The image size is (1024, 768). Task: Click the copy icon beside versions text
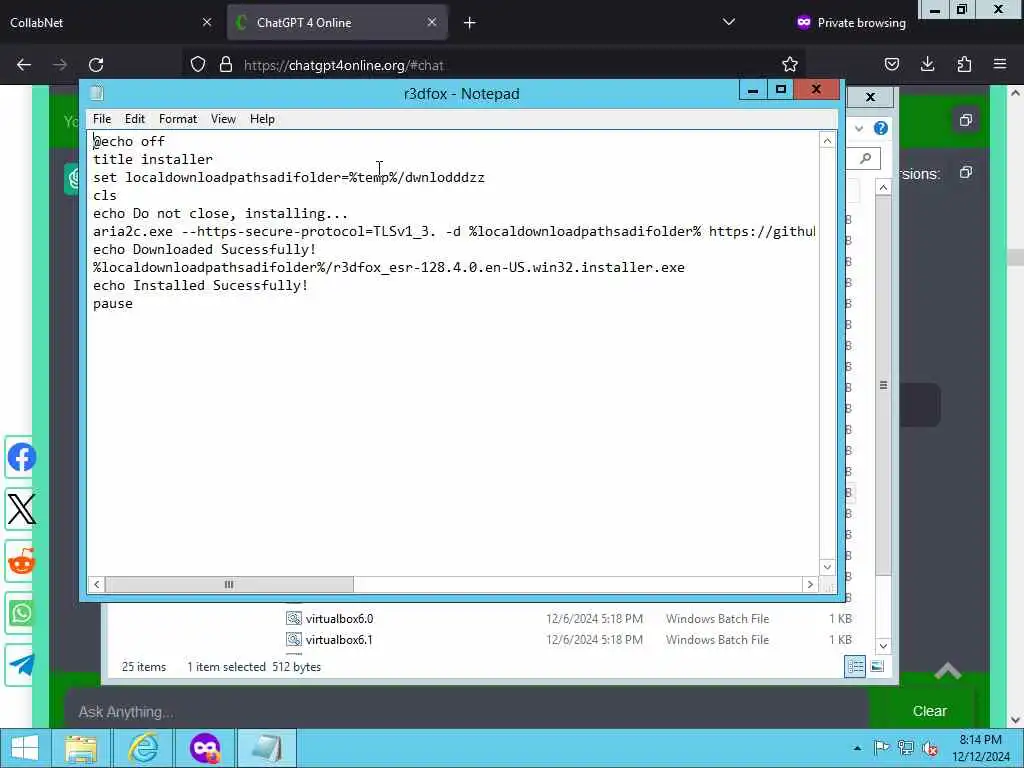(966, 172)
